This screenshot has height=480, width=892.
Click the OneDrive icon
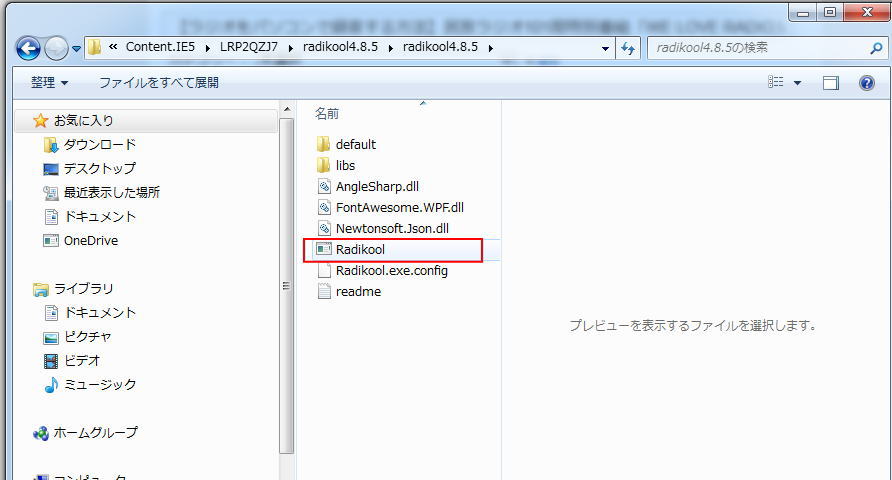51,241
